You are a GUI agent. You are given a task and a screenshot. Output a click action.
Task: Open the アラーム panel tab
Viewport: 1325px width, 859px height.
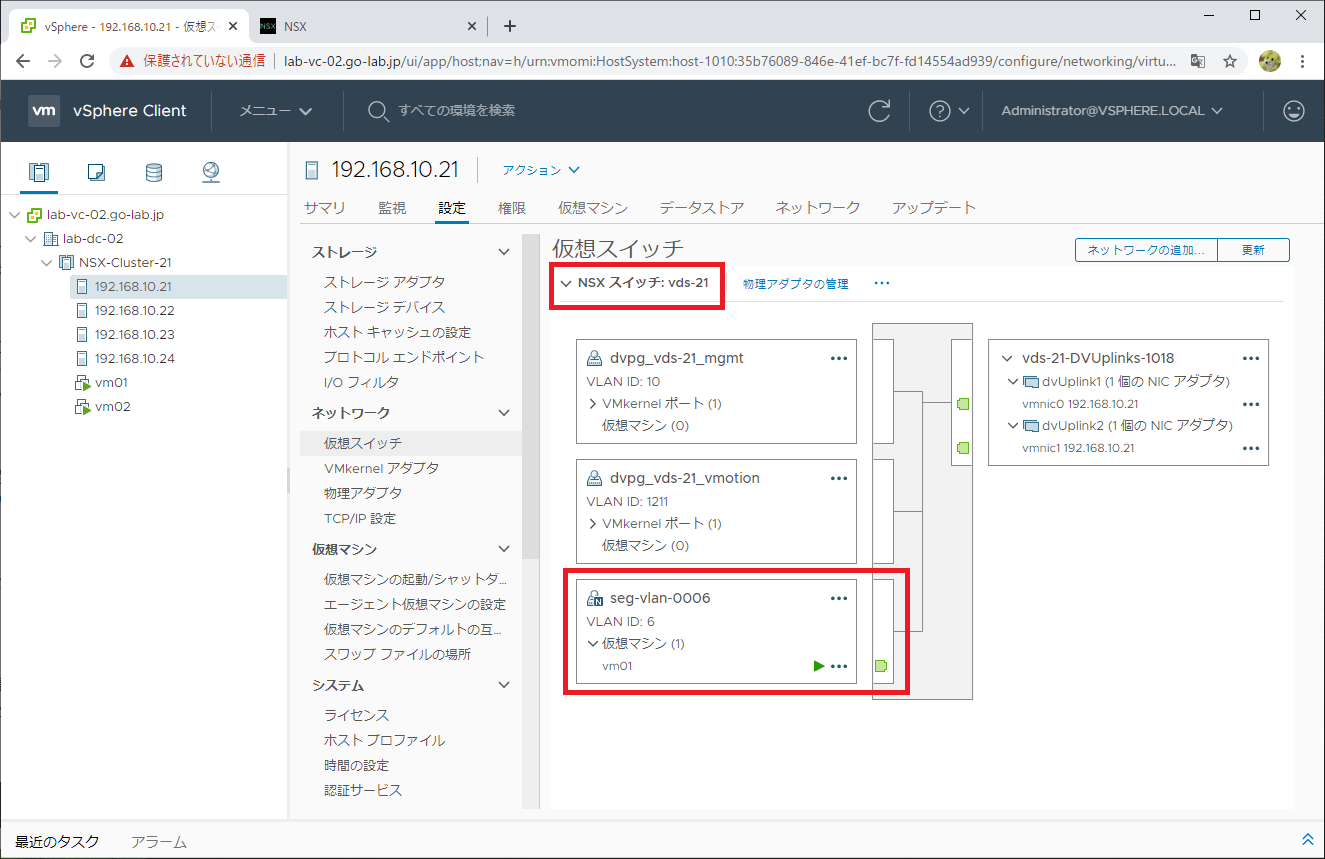click(159, 842)
